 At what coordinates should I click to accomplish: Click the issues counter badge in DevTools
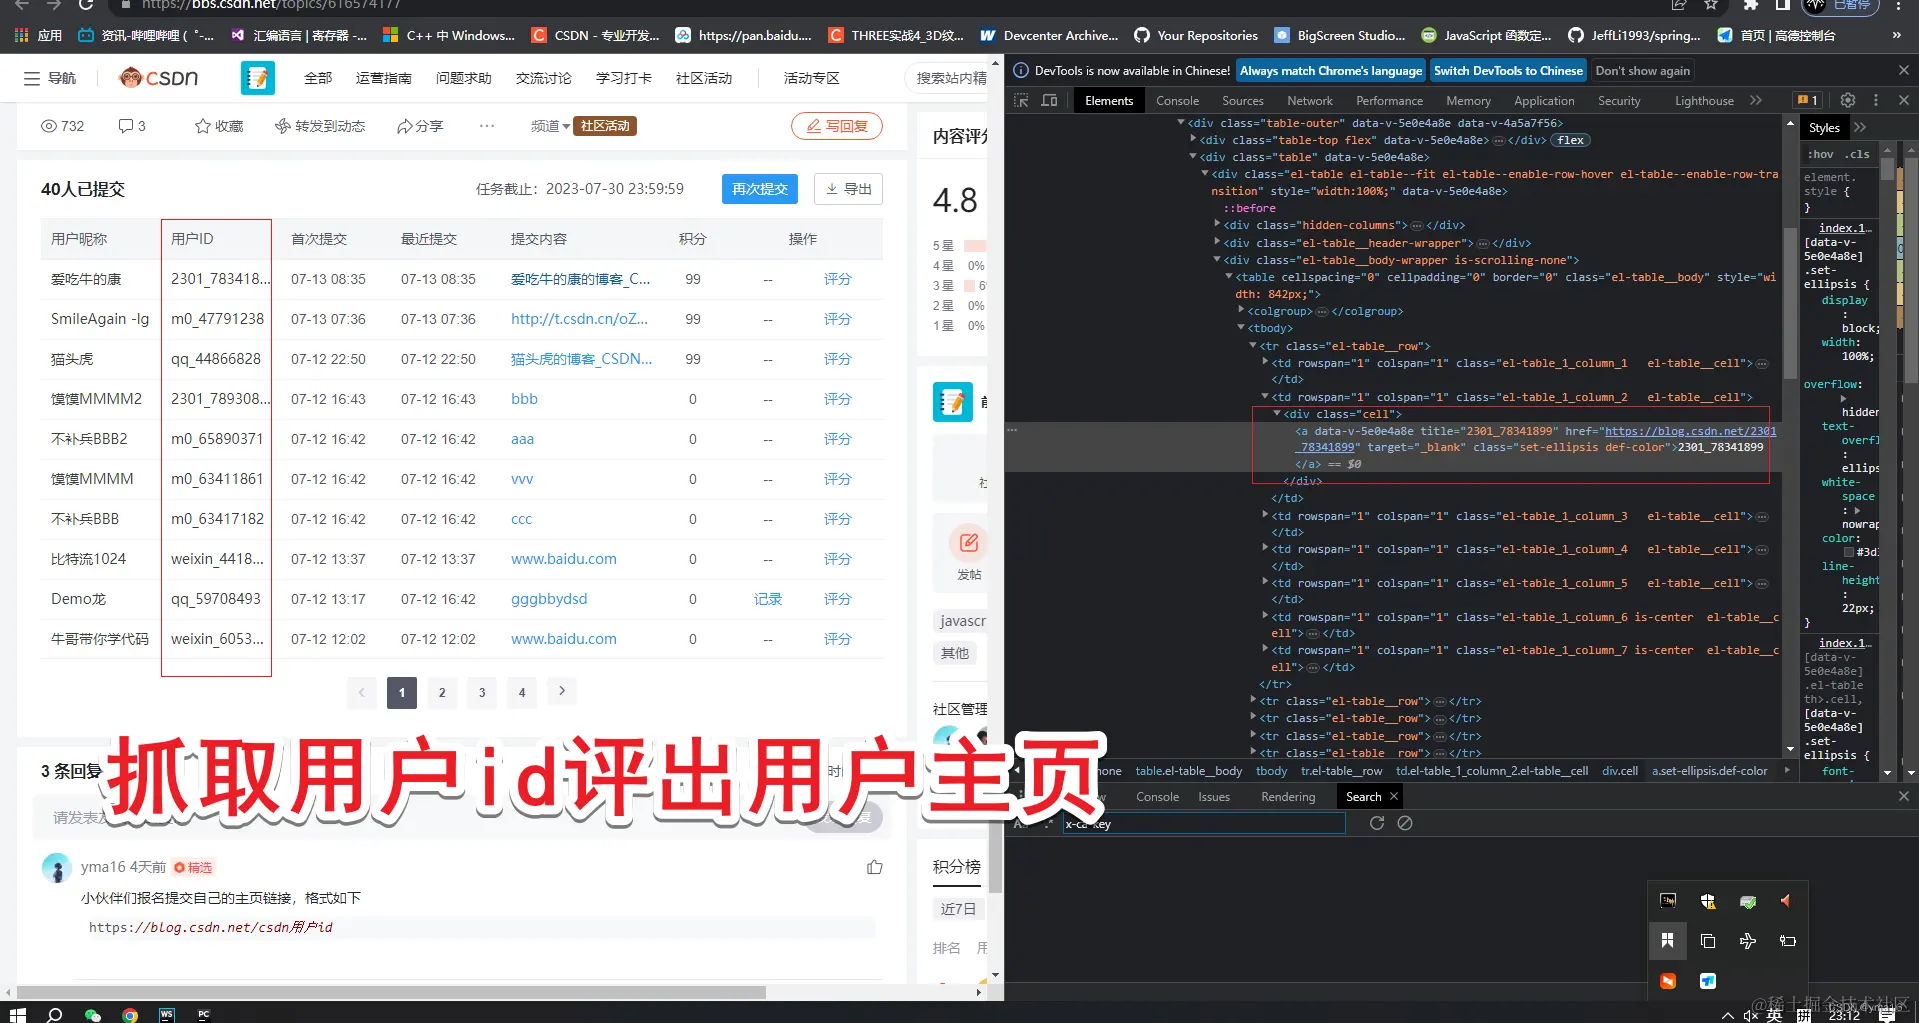click(x=1807, y=100)
